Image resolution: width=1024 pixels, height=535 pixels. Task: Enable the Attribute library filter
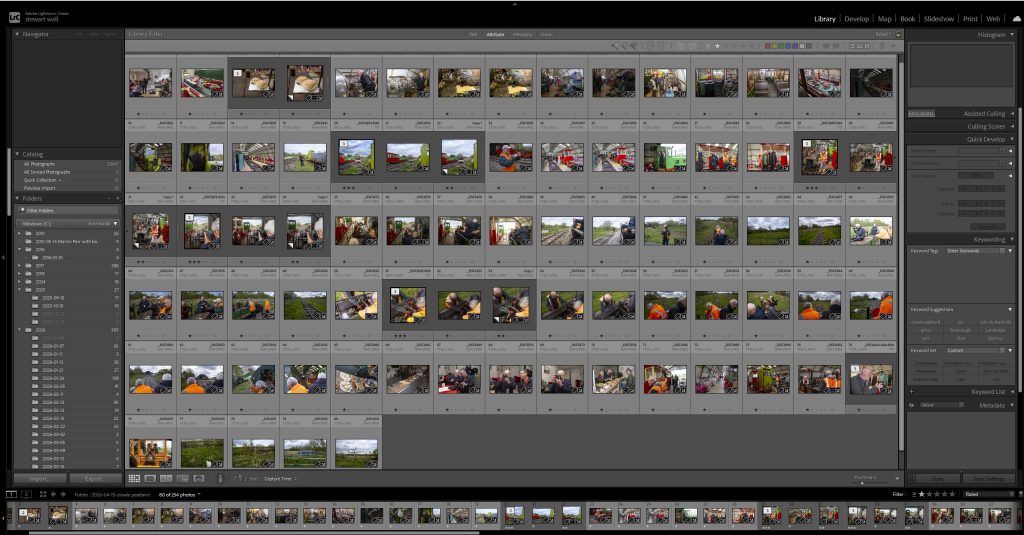pos(495,34)
